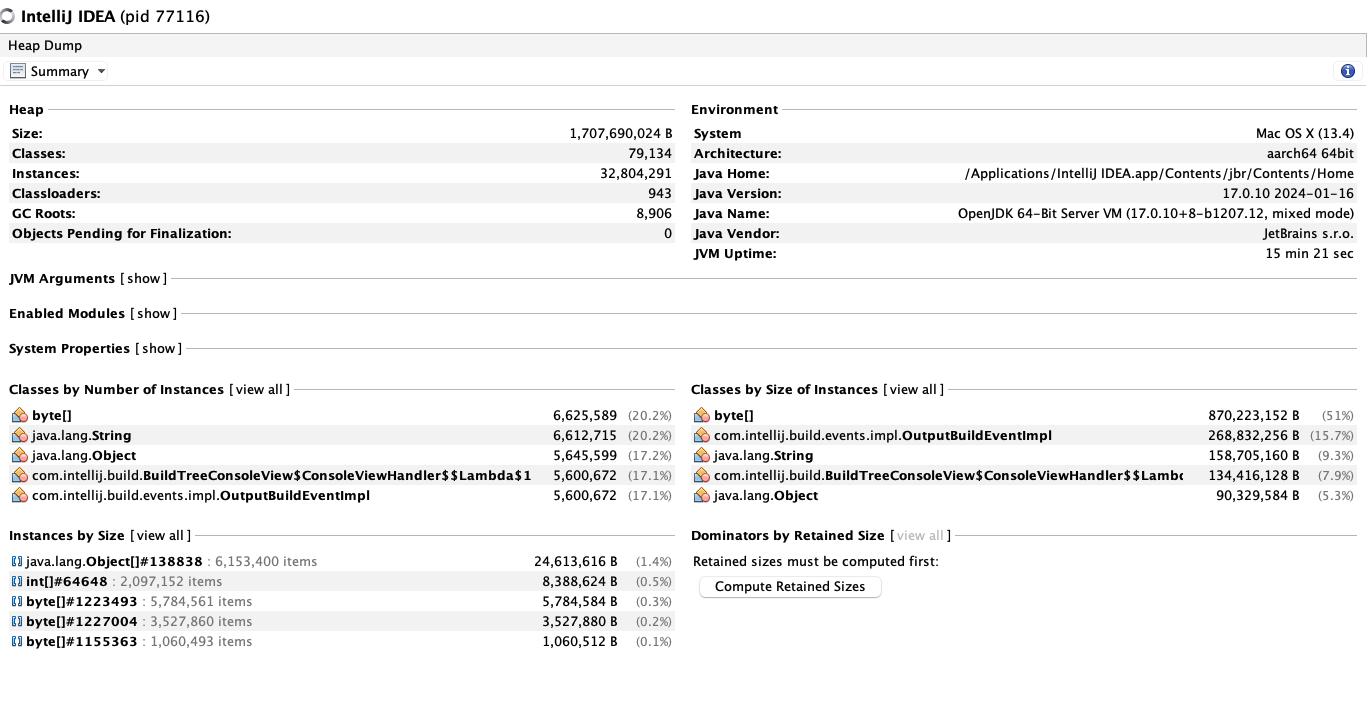Image resolution: width=1368 pixels, height=725 pixels.
Task: Open instance java.lang.Object[]#138838
Action: [114, 562]
